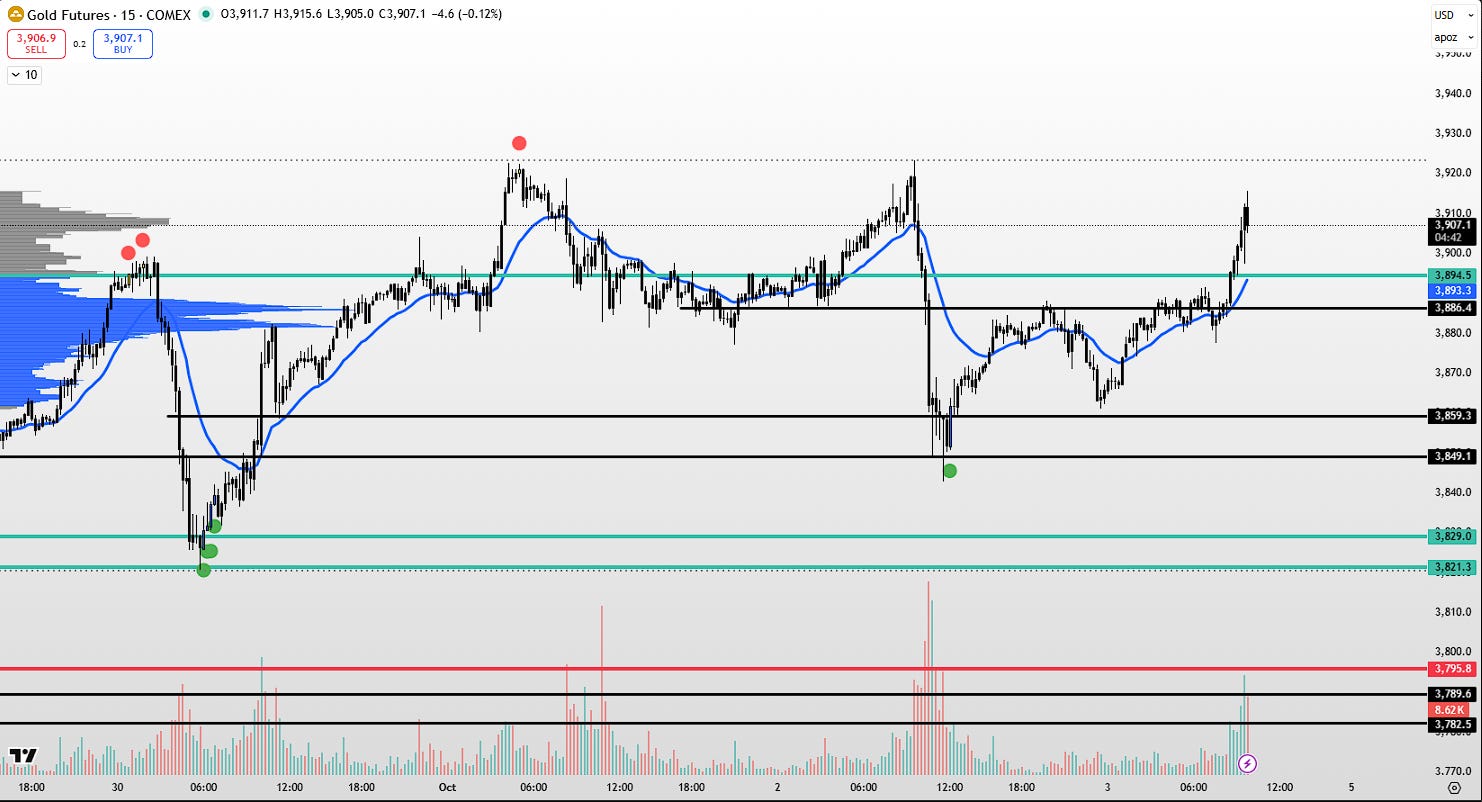Click the black 3,886.4 price label

point(1453,308)
